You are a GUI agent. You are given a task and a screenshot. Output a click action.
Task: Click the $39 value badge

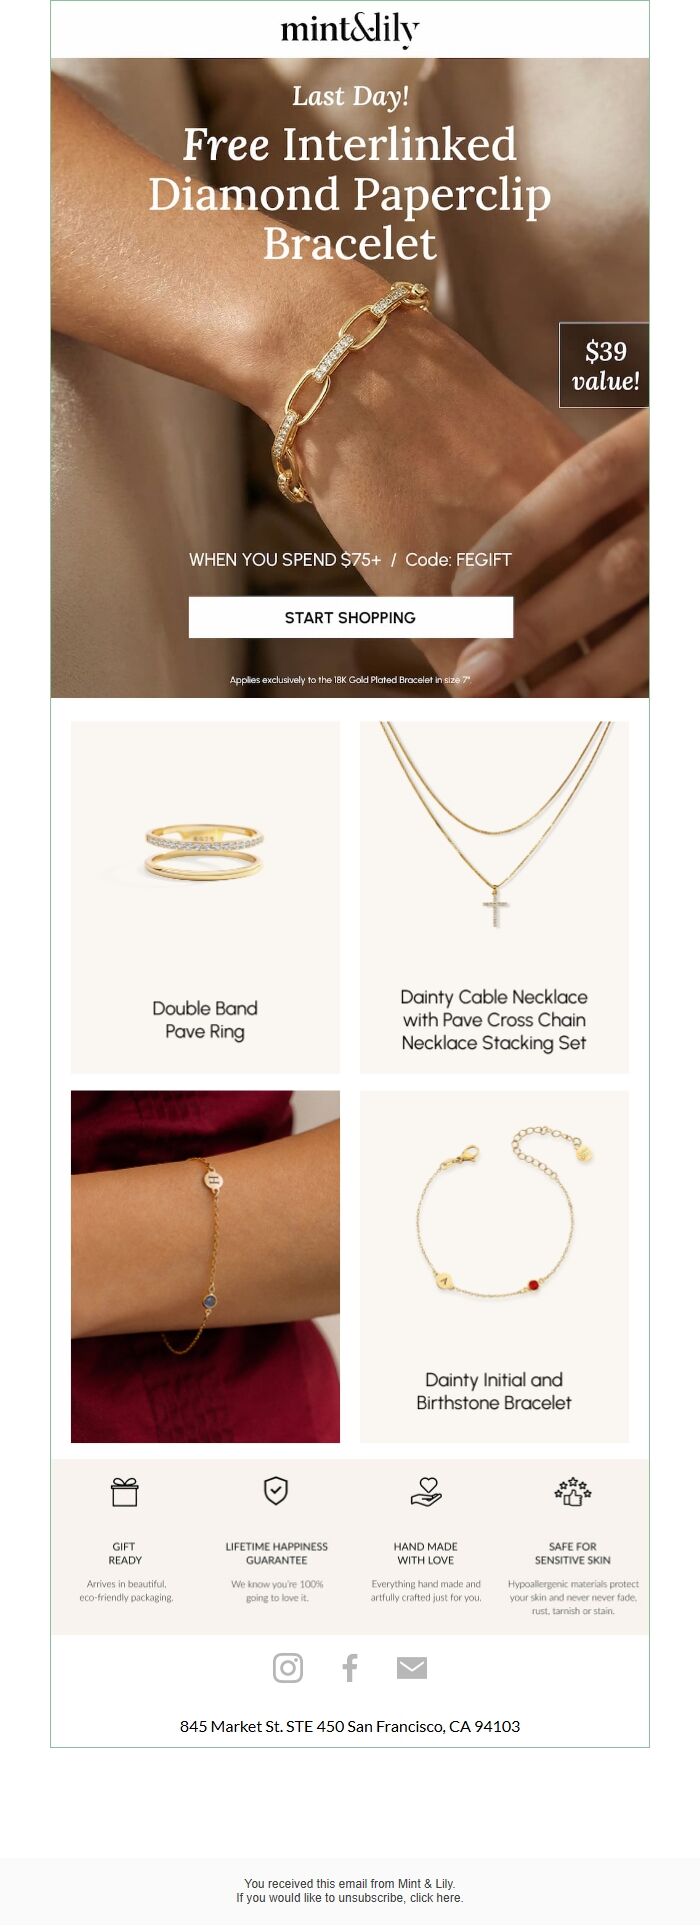click(x=604, y=365)
